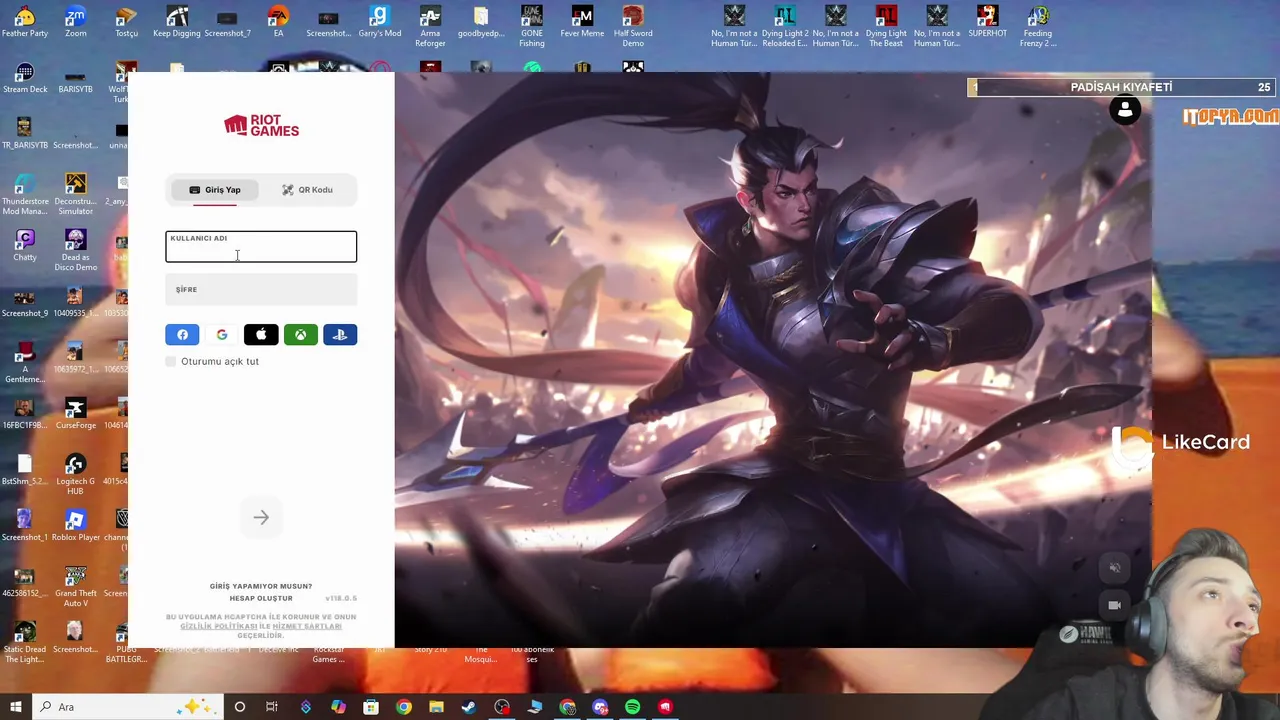Open the Half Sword Demo desktop shortcut
The image size is (1280, 720).
[633, 26]
